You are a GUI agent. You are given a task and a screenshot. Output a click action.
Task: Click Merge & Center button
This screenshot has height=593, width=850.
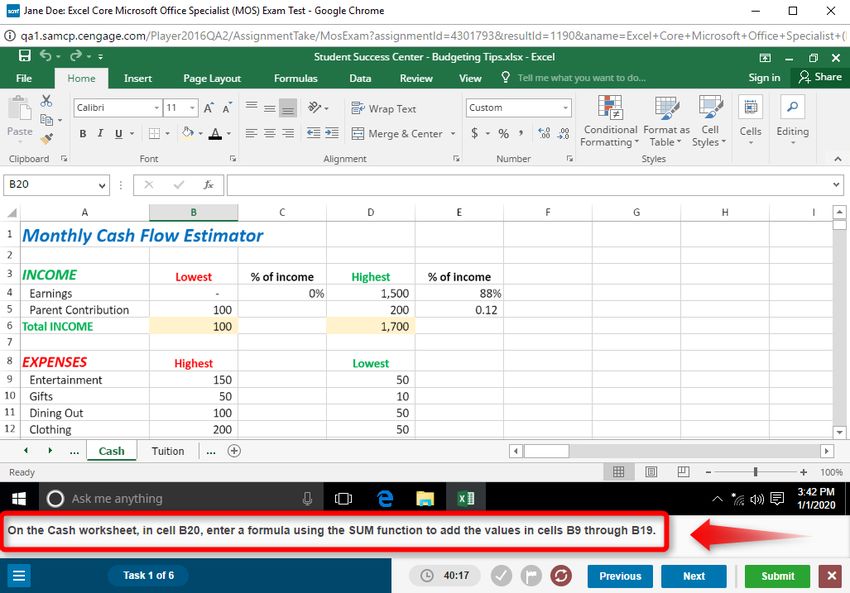click(397, 133)
